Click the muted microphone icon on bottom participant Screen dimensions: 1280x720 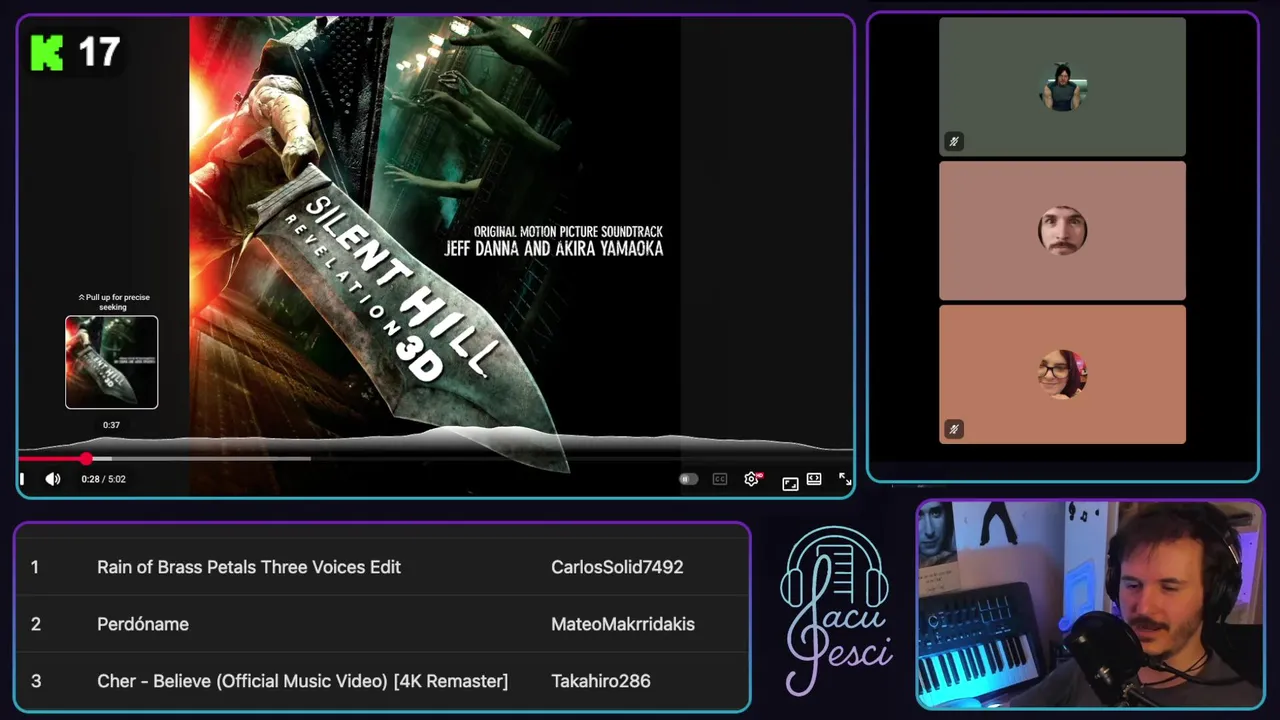tap(953, 429)
